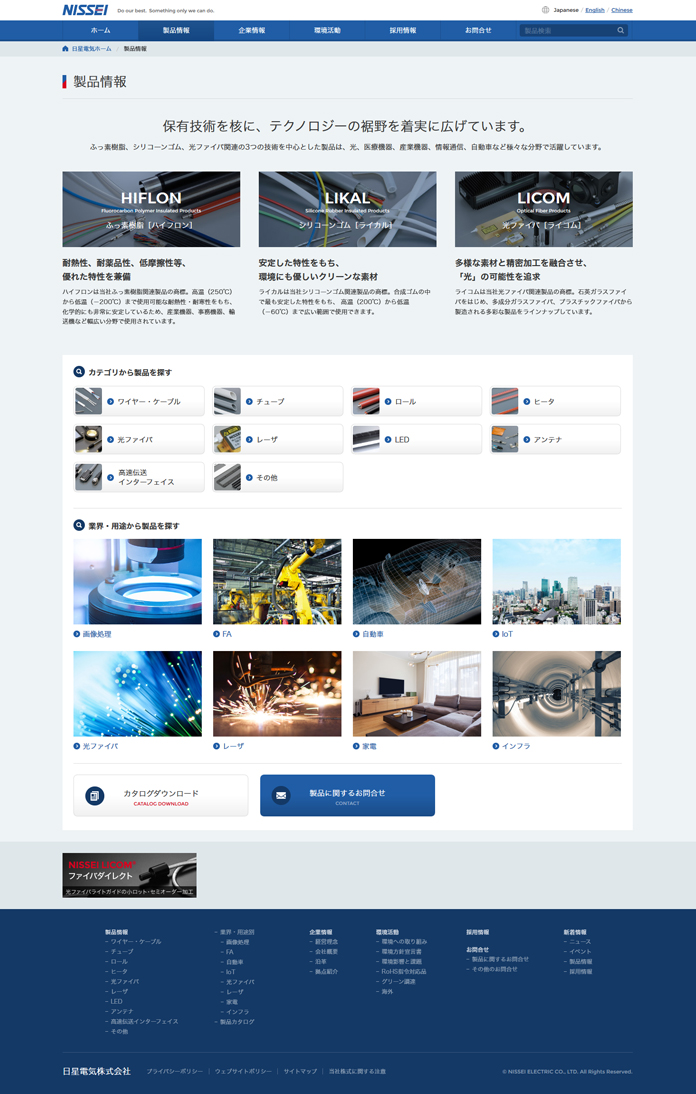Viewport: 696px width, 1094px height.
Task: Click the envelope icon on 製品に関するお問合せ
Action: coord(281,795)
